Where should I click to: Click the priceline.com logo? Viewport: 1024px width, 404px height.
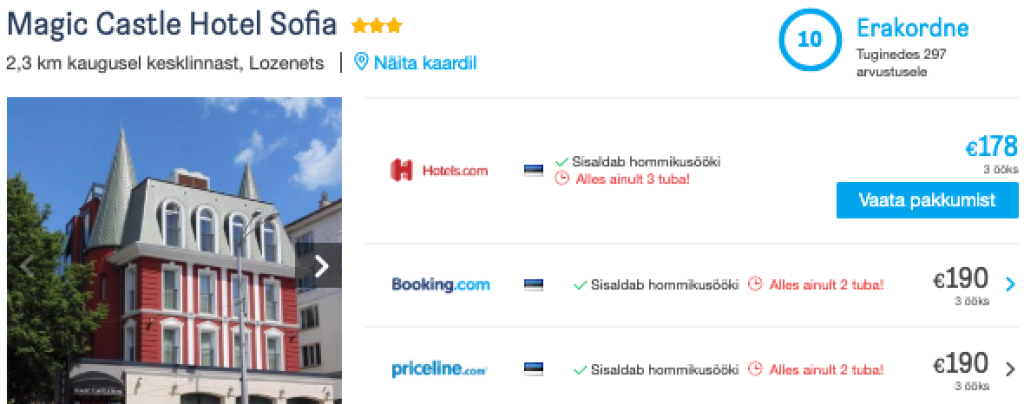click(439, 369)
